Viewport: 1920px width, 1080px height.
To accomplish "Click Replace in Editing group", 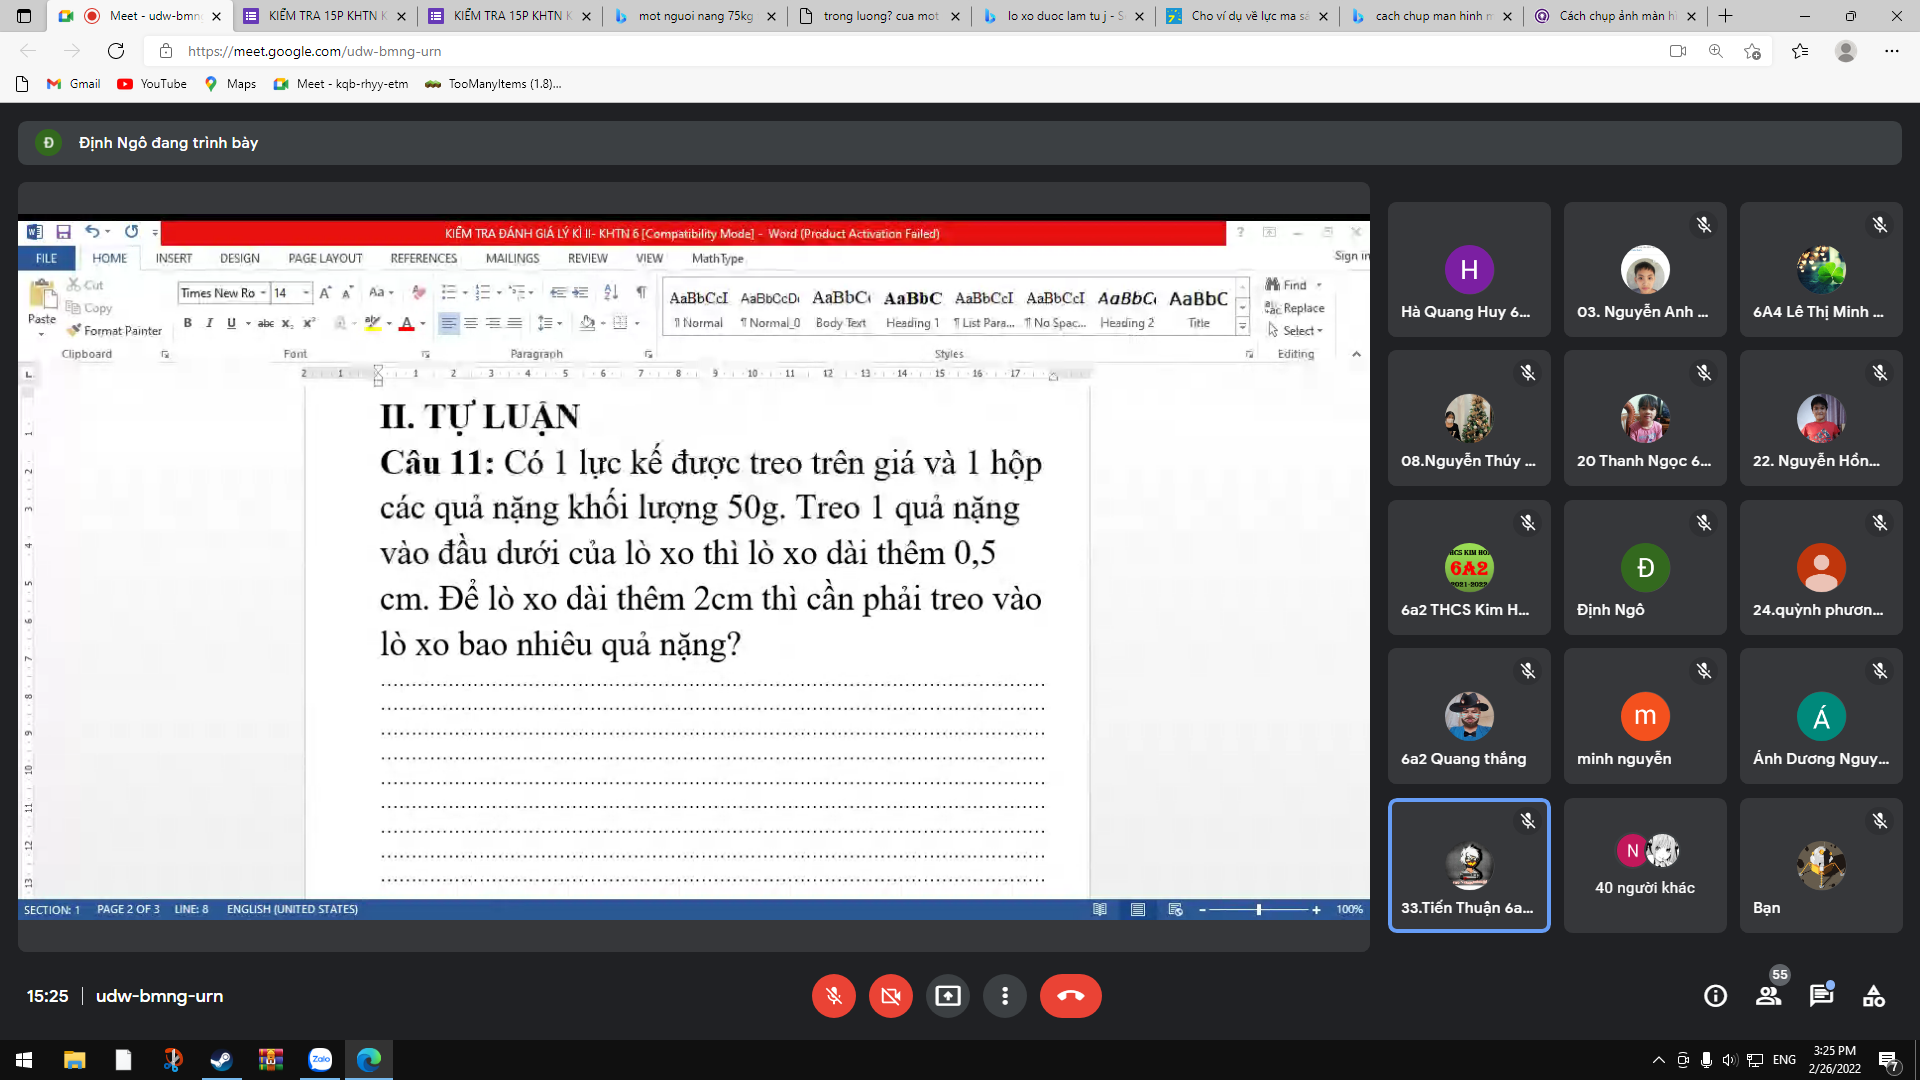I will (x=1294, y=308).
